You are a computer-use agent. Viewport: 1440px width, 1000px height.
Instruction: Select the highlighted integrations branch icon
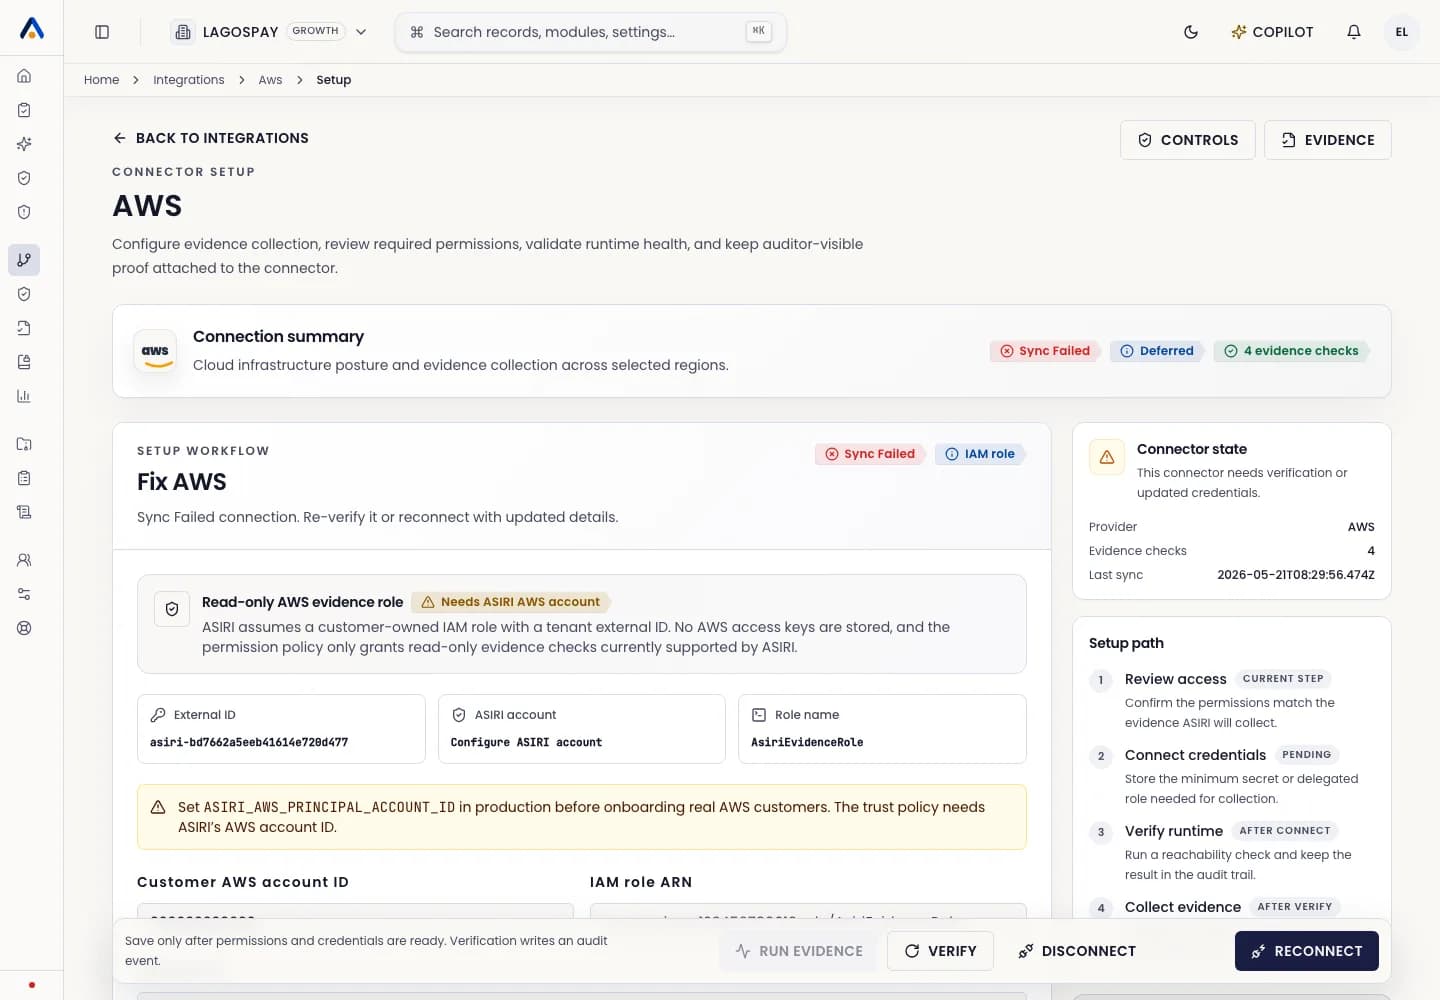[x=24, y=260]
